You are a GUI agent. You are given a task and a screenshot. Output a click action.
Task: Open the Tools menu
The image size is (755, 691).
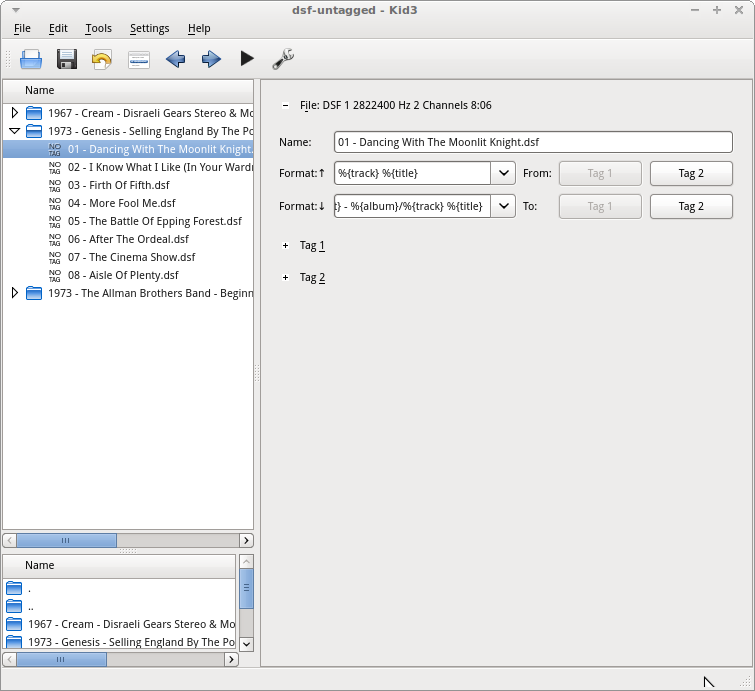coord(99,28)
